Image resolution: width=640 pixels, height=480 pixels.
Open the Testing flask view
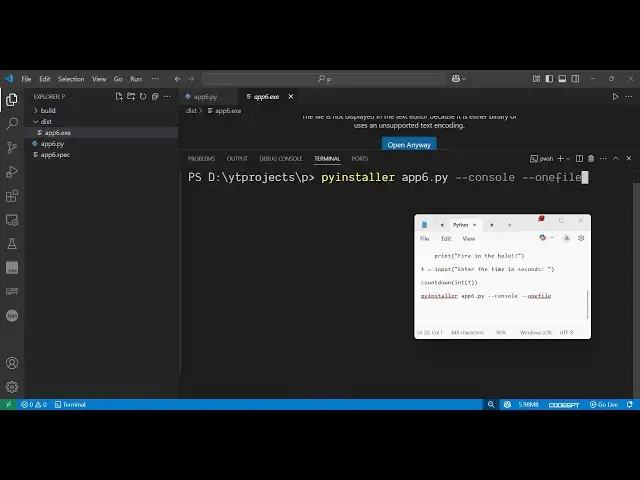[12, 244]
